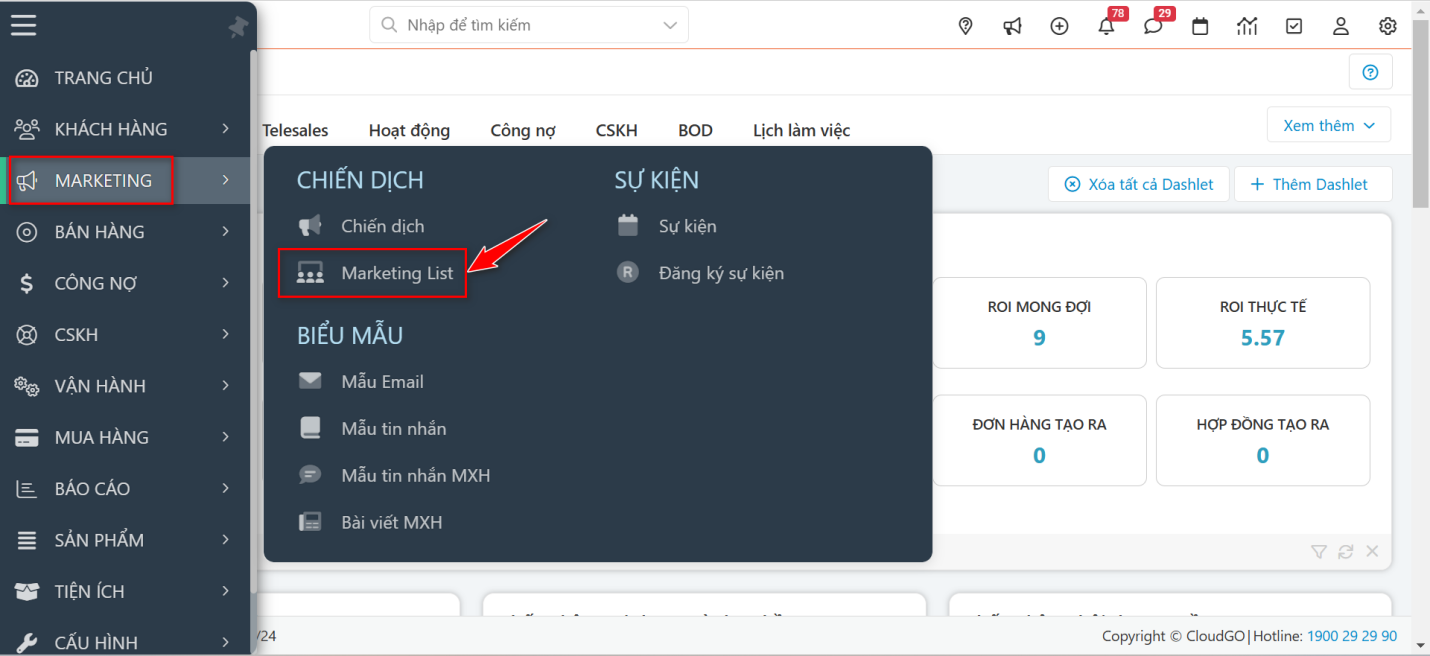The image size is (1430, 656).
Task: Open the megaphone announcements icon
Action: click(x=1012, y=26)
